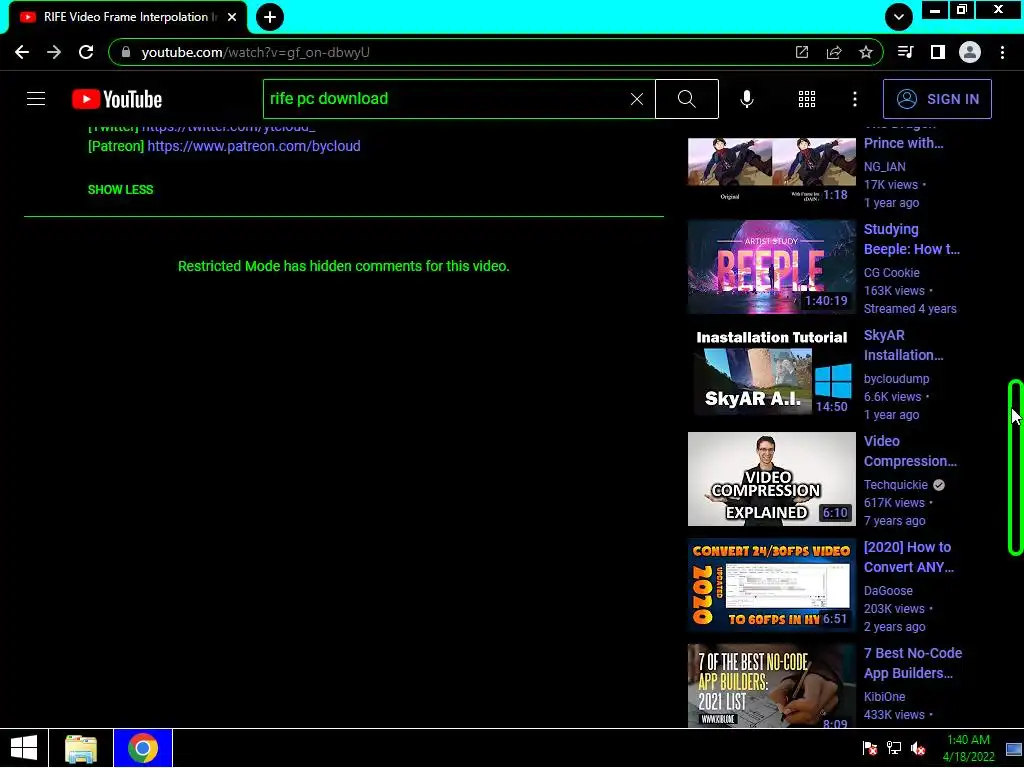Click the page vertical scrollbar thumb
1024x768 pixels.
(x=1016, y=468)
